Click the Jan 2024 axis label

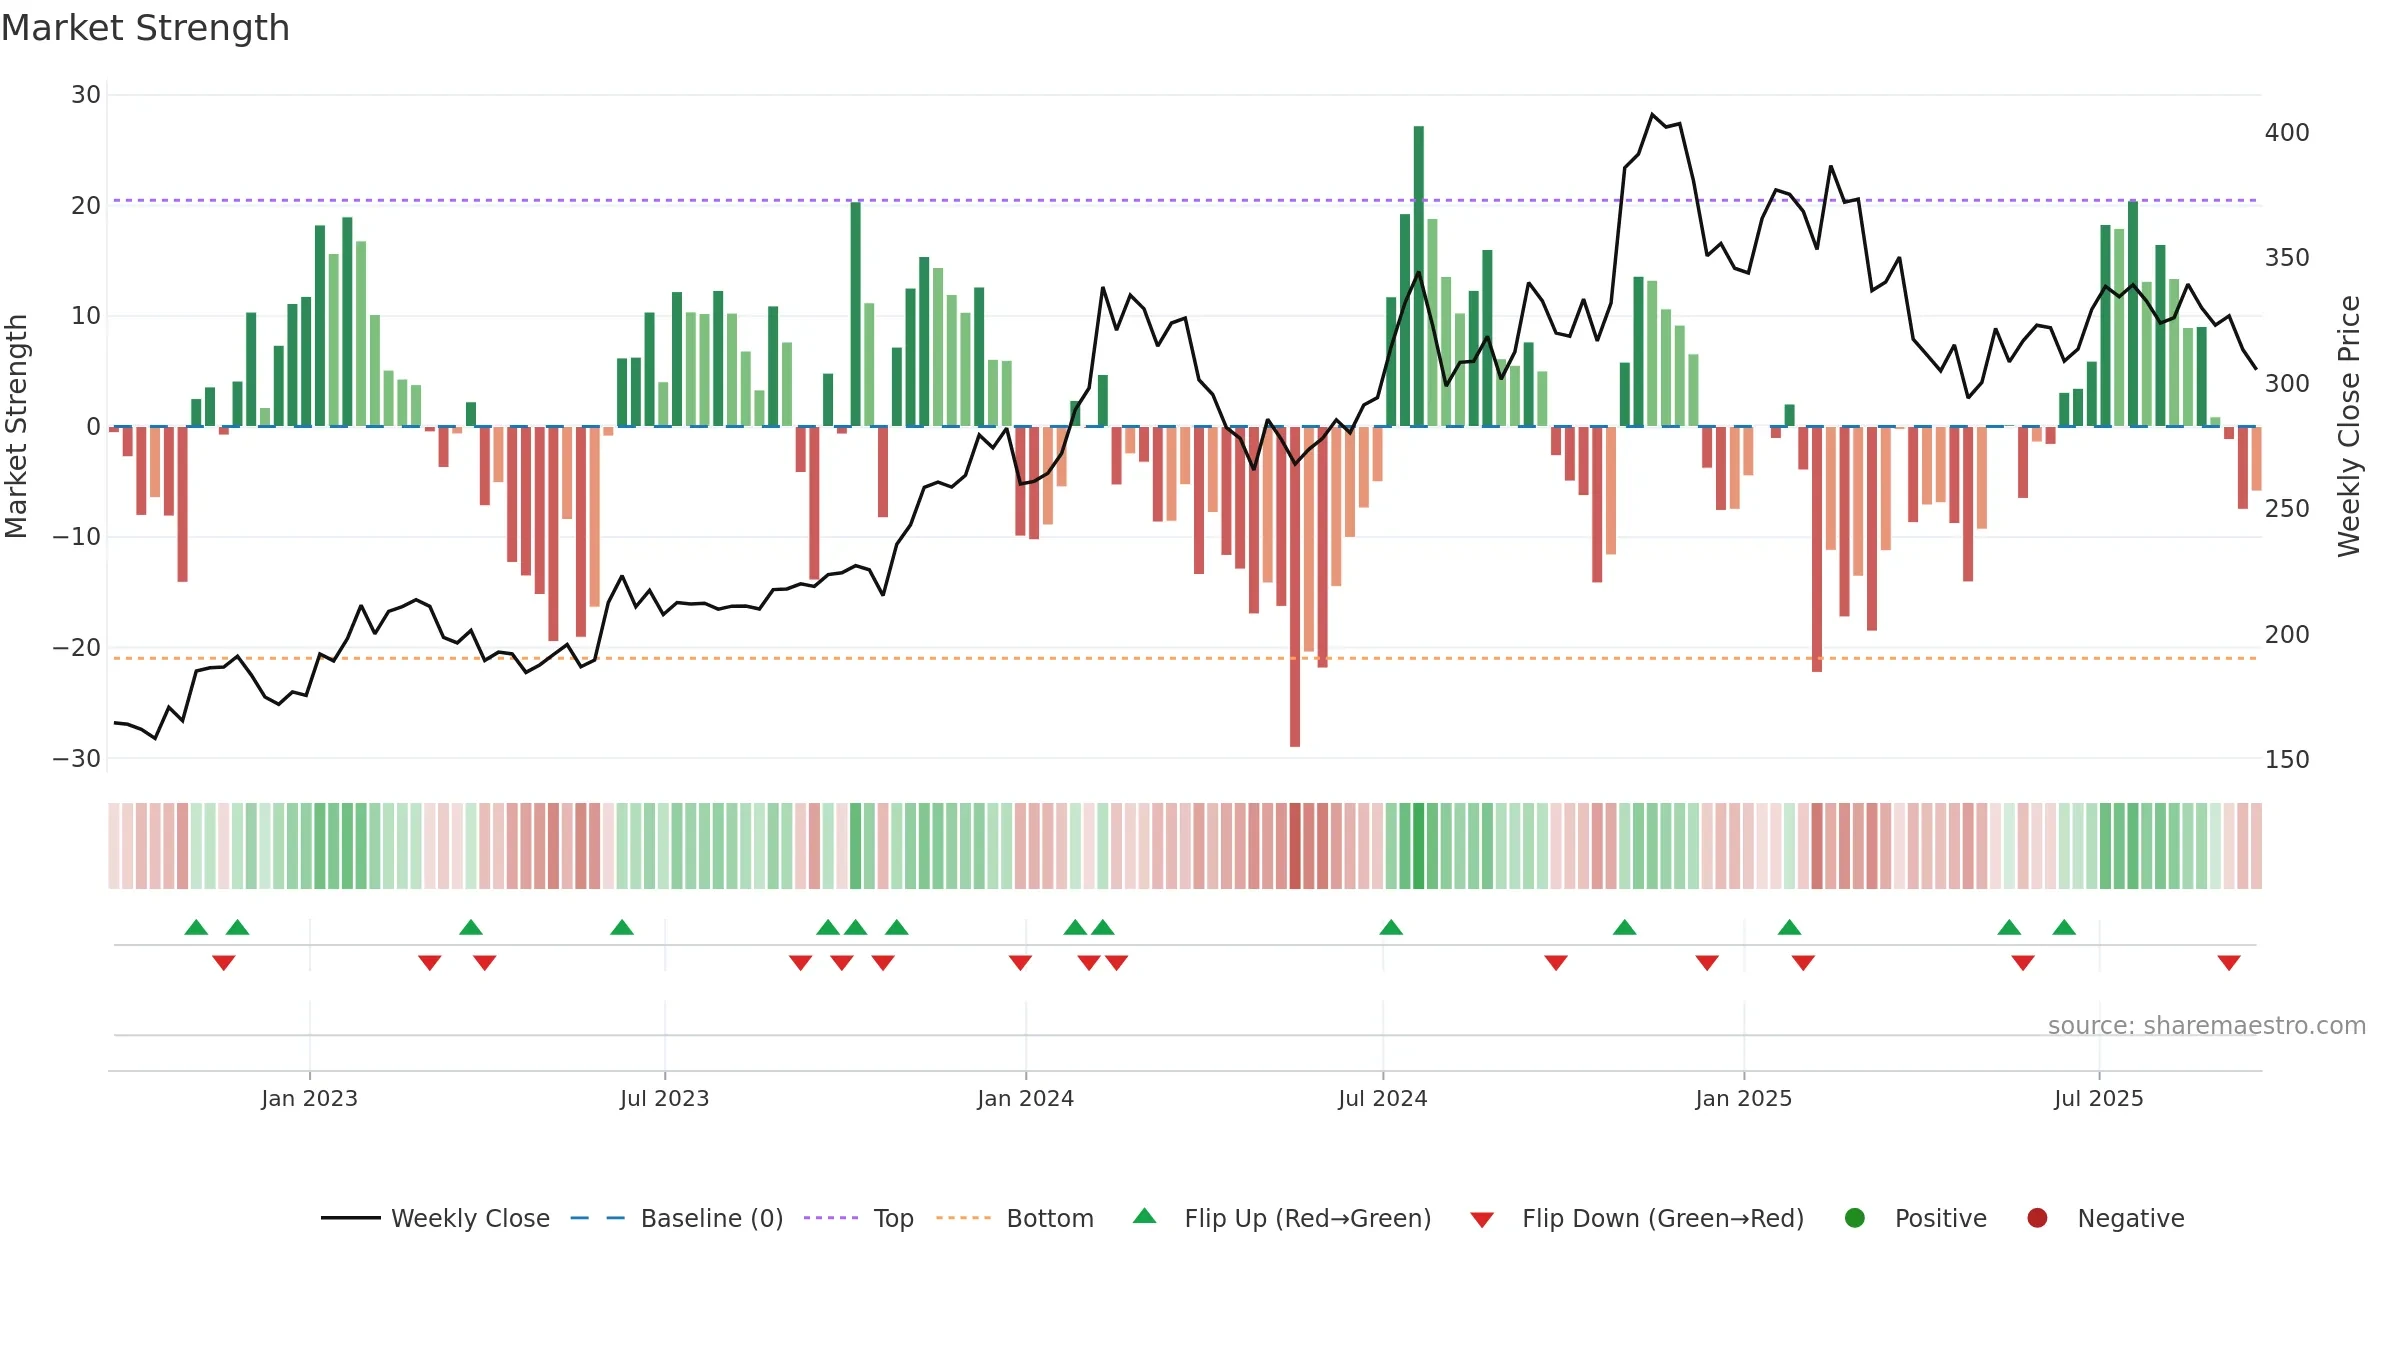click(x=1026, y=1098)
